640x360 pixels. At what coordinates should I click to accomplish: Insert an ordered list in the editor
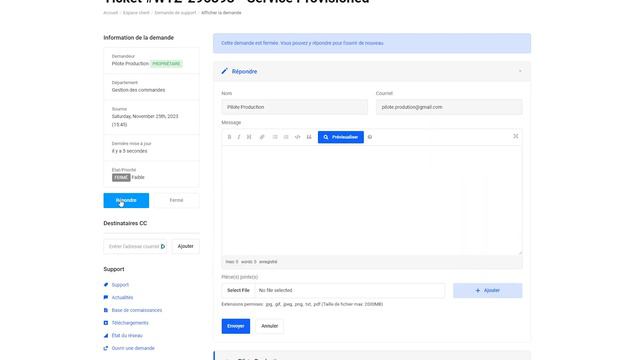[x=286, y=137]
